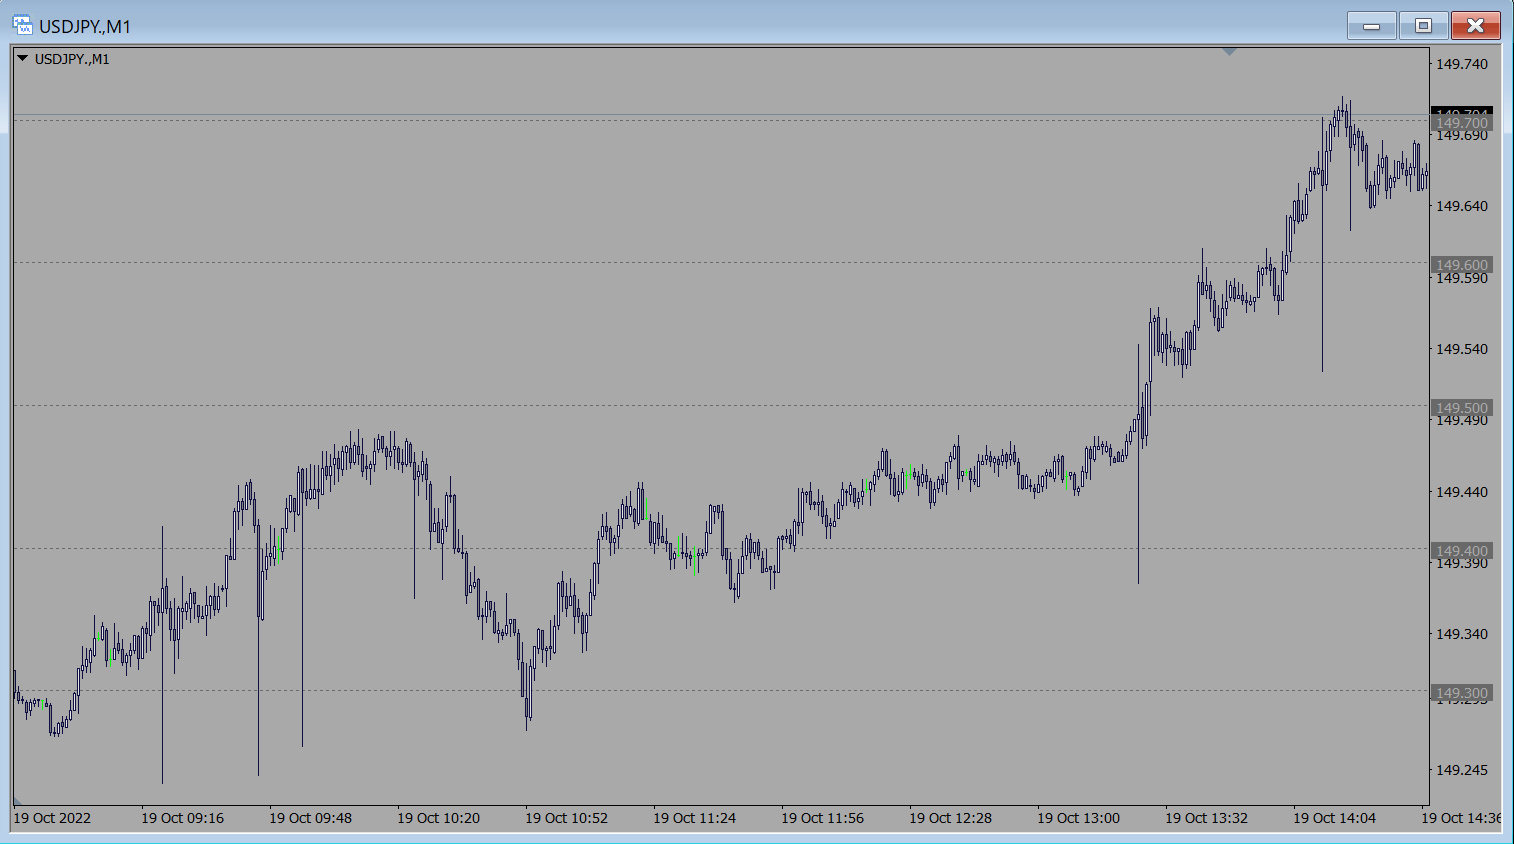This screenshot has height=844, width=1514.
Task: Minimize the USDJPY chart window
Action: click(1371, 26)
